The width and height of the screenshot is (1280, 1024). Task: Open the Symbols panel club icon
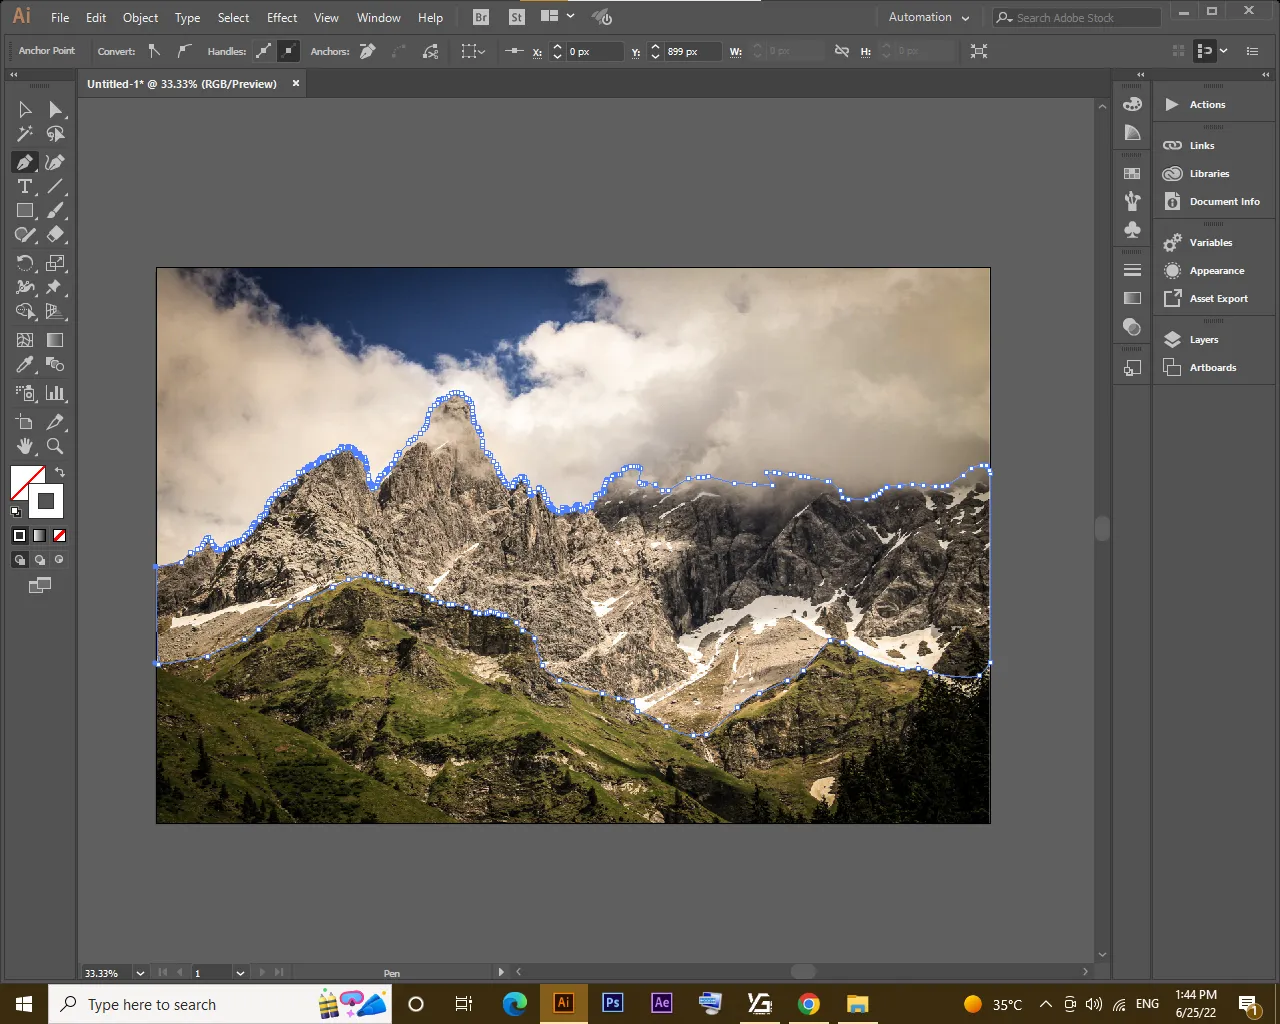click(1132, 229)
